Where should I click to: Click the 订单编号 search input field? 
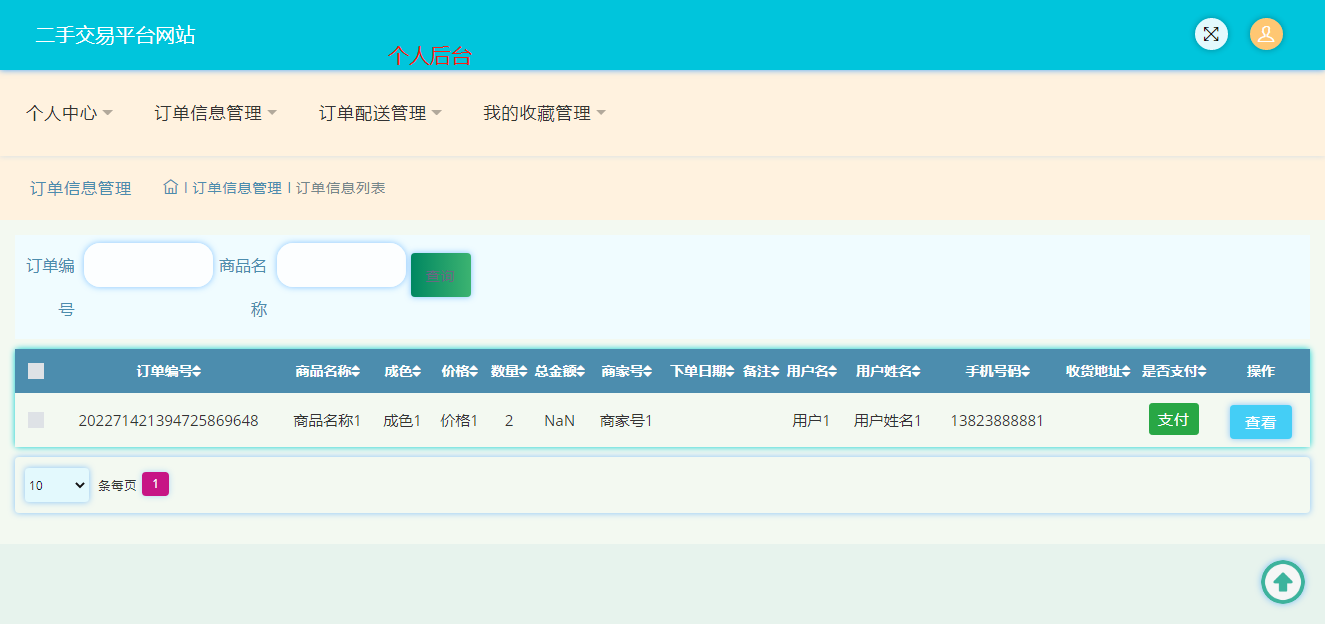pyautogui.click(x=148, y=265)
